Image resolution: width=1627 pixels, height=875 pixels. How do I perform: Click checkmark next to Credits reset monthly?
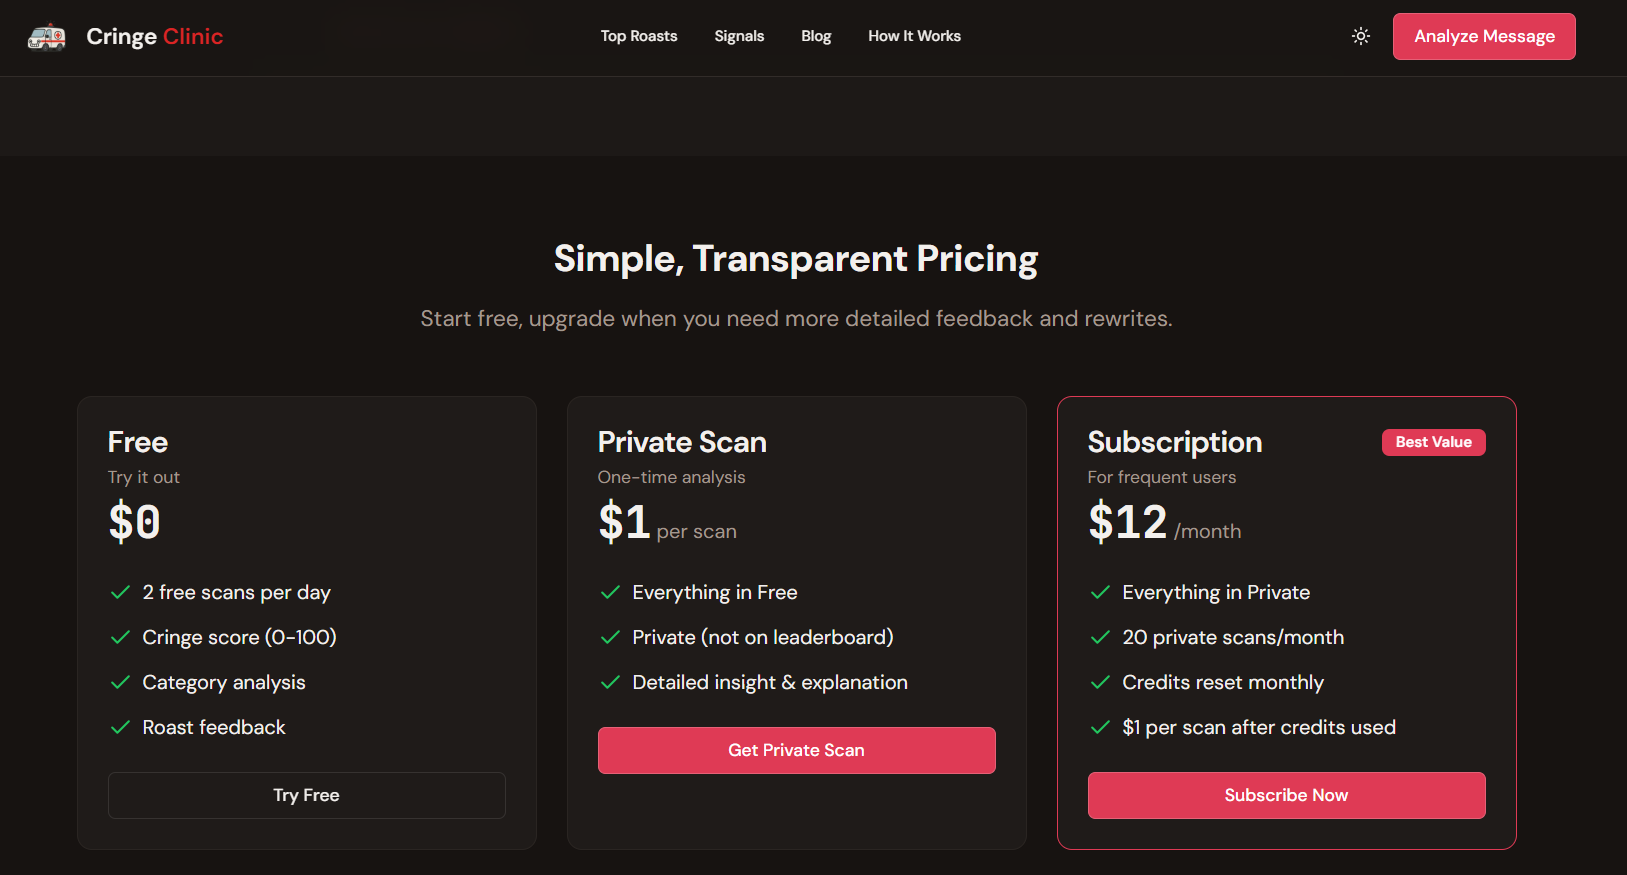pyautogui.click(x=1100, y=682)
